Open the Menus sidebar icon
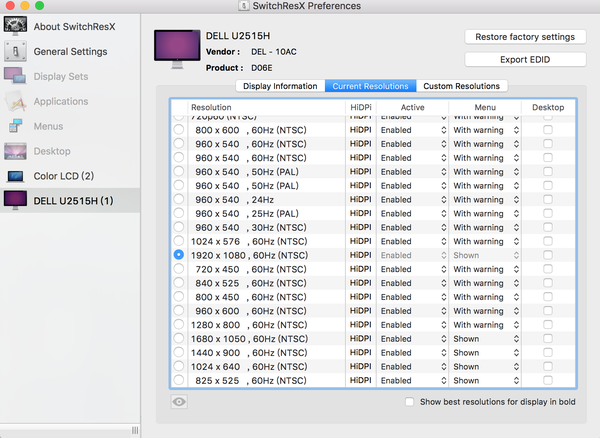600x438 pixels. point(15,126)
